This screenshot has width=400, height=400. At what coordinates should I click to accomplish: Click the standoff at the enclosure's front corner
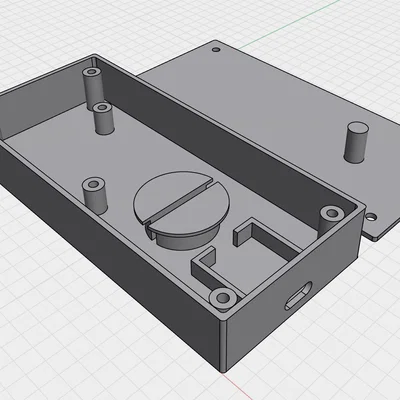[x=224, y=299]
